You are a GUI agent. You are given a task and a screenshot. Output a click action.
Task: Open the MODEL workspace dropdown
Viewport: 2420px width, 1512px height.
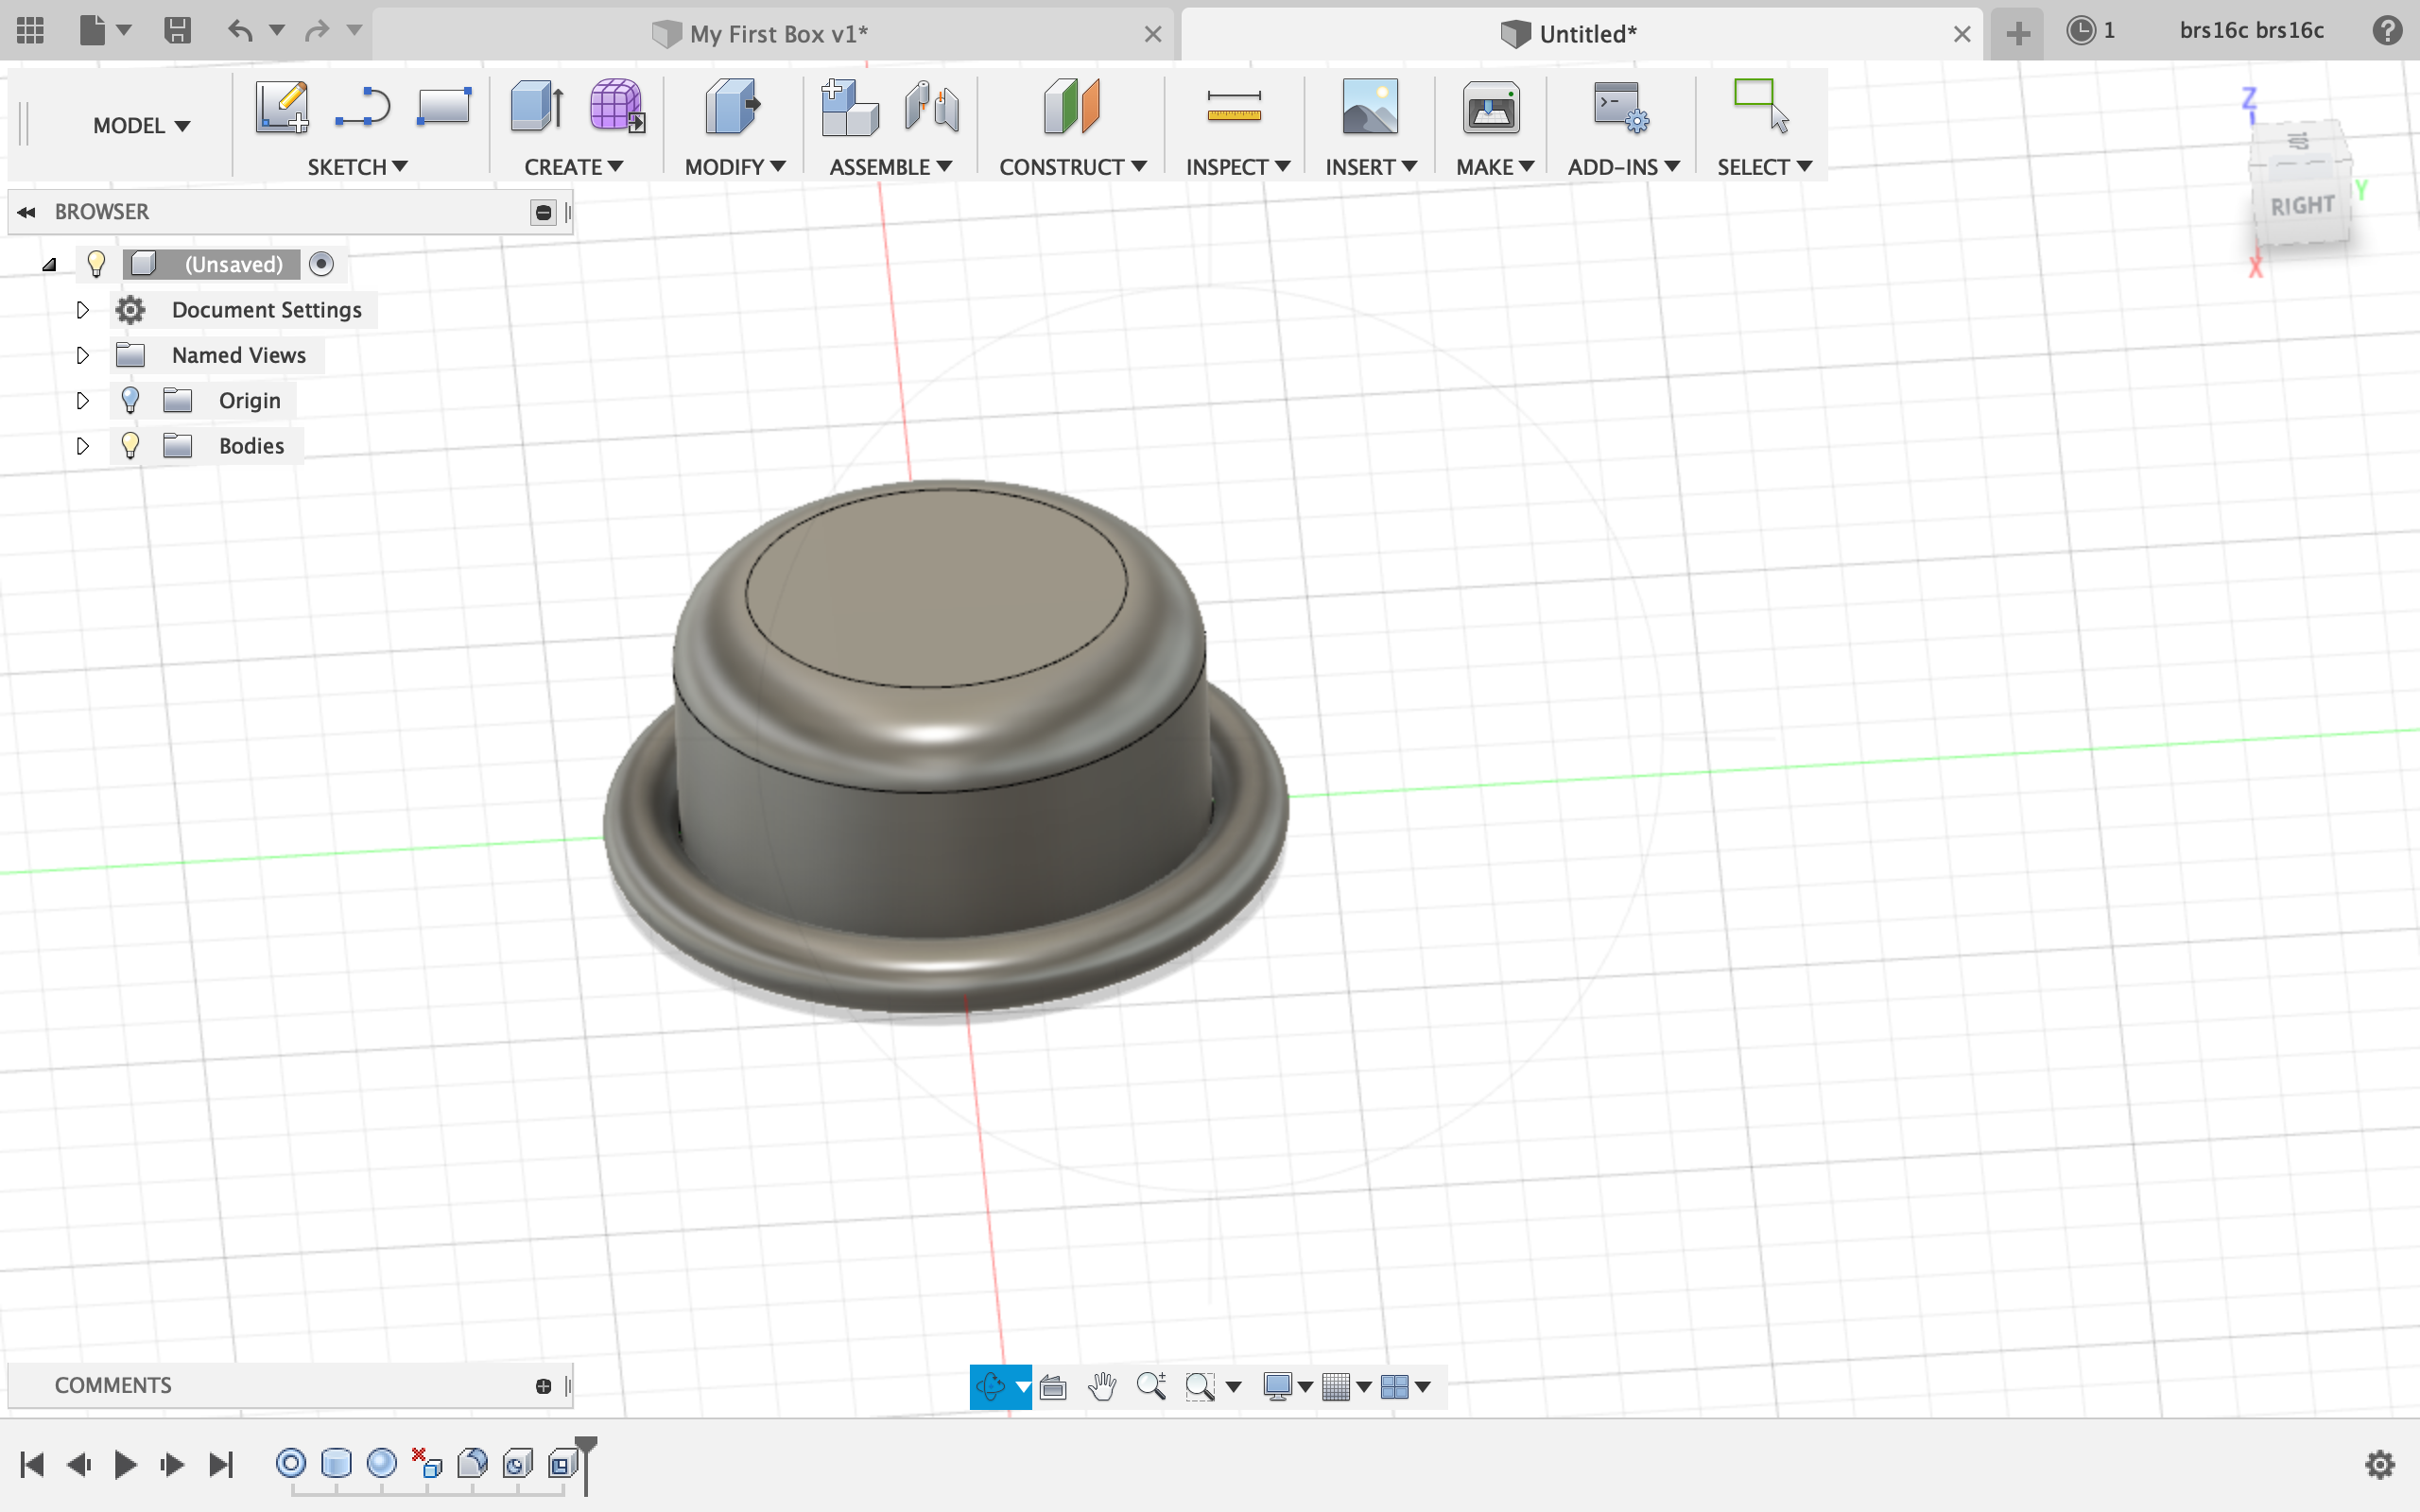(141, 126)
